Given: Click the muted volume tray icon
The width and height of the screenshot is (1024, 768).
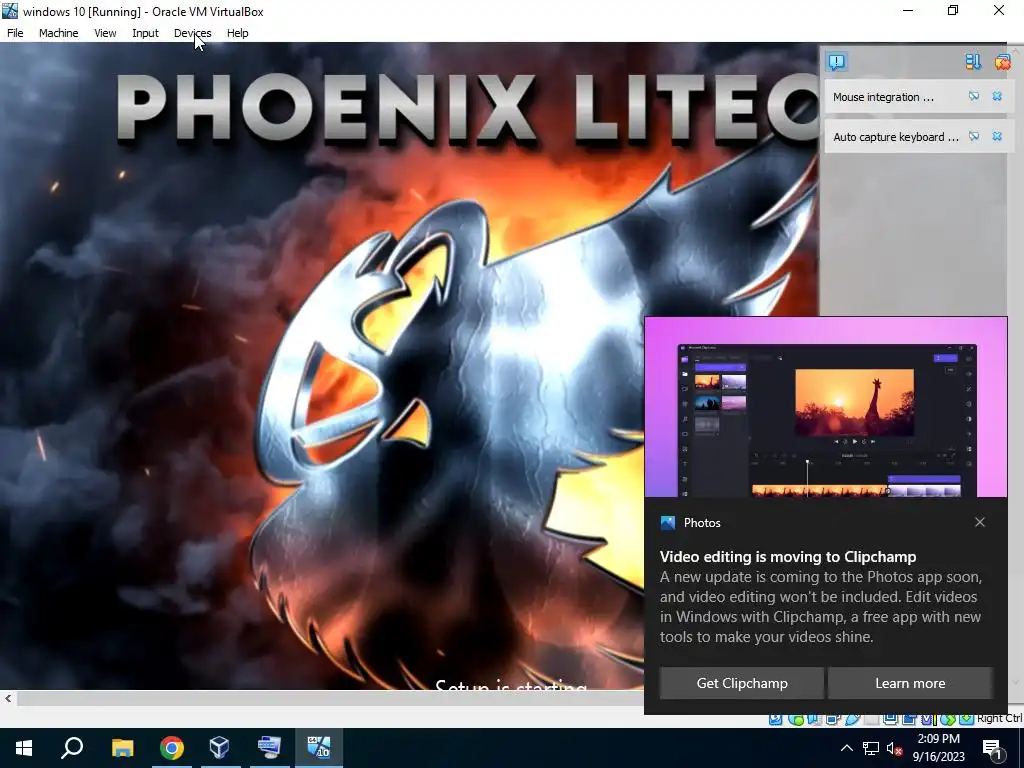Looking at the screenshot, I should (x=894, y=748).
